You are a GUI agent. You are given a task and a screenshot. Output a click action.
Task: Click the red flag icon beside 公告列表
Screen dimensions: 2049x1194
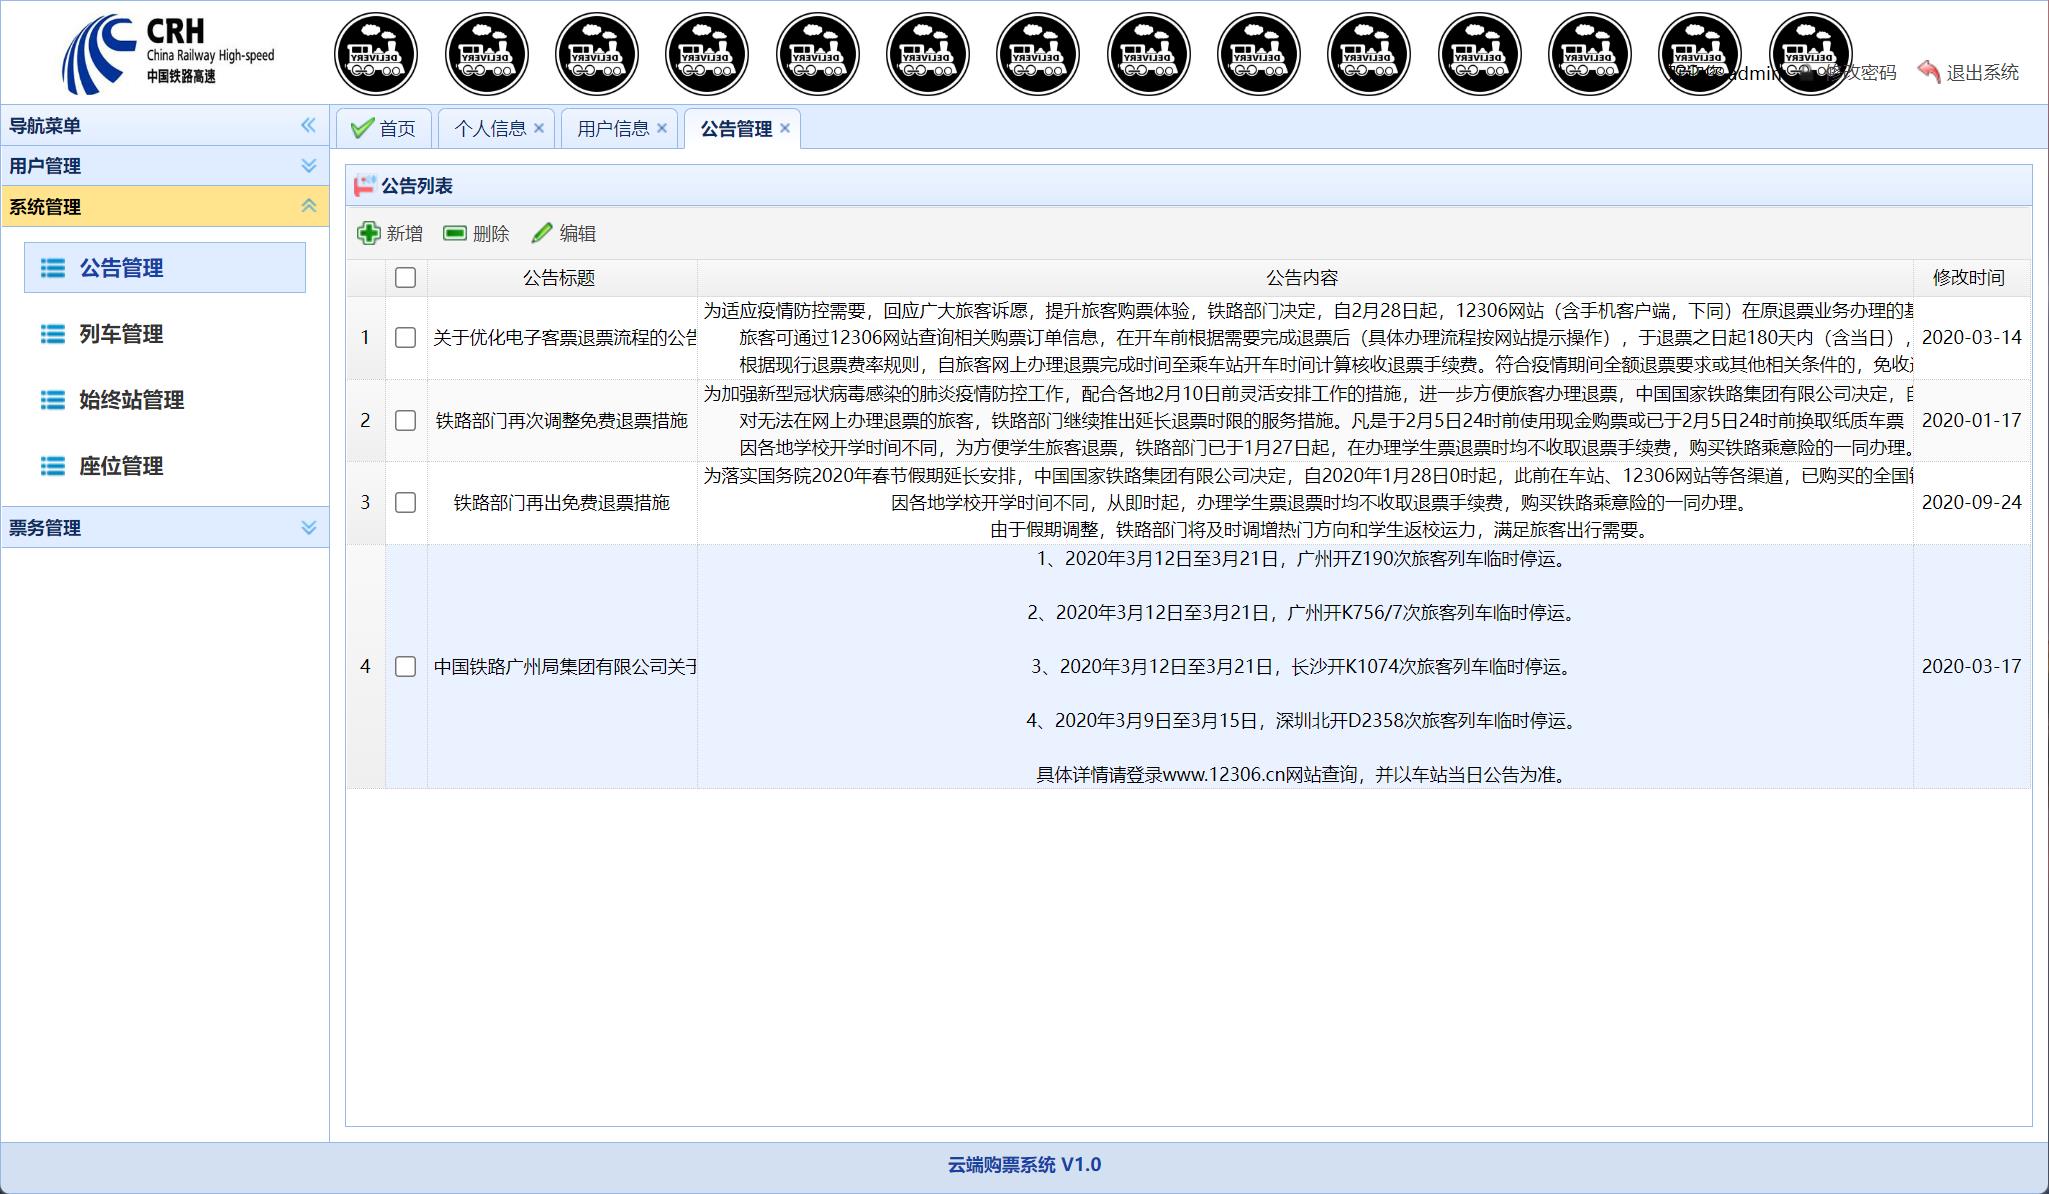362,186
